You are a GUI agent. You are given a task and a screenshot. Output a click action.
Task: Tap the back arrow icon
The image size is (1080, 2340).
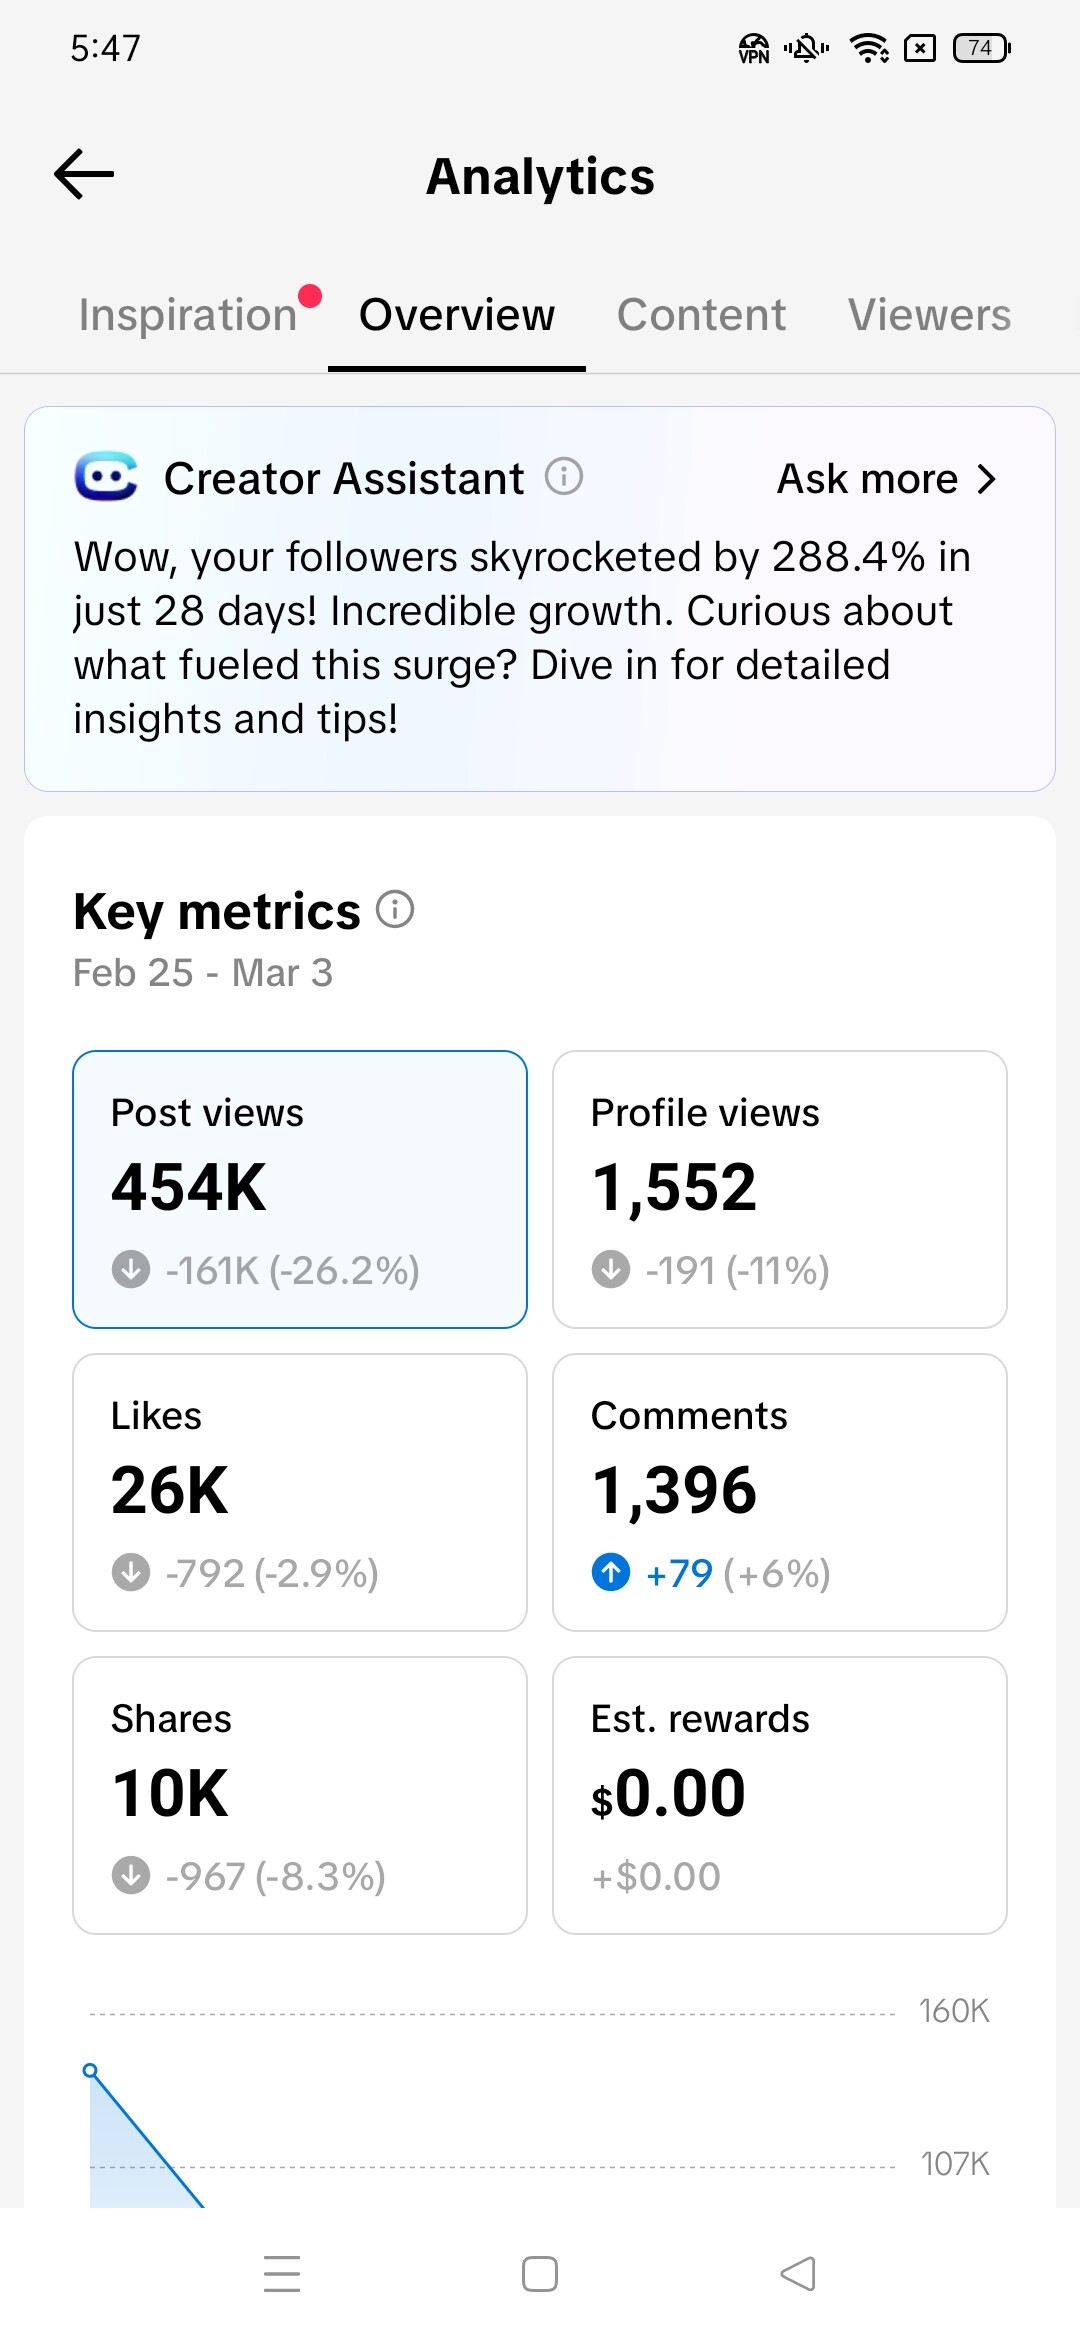pos(84,175)
